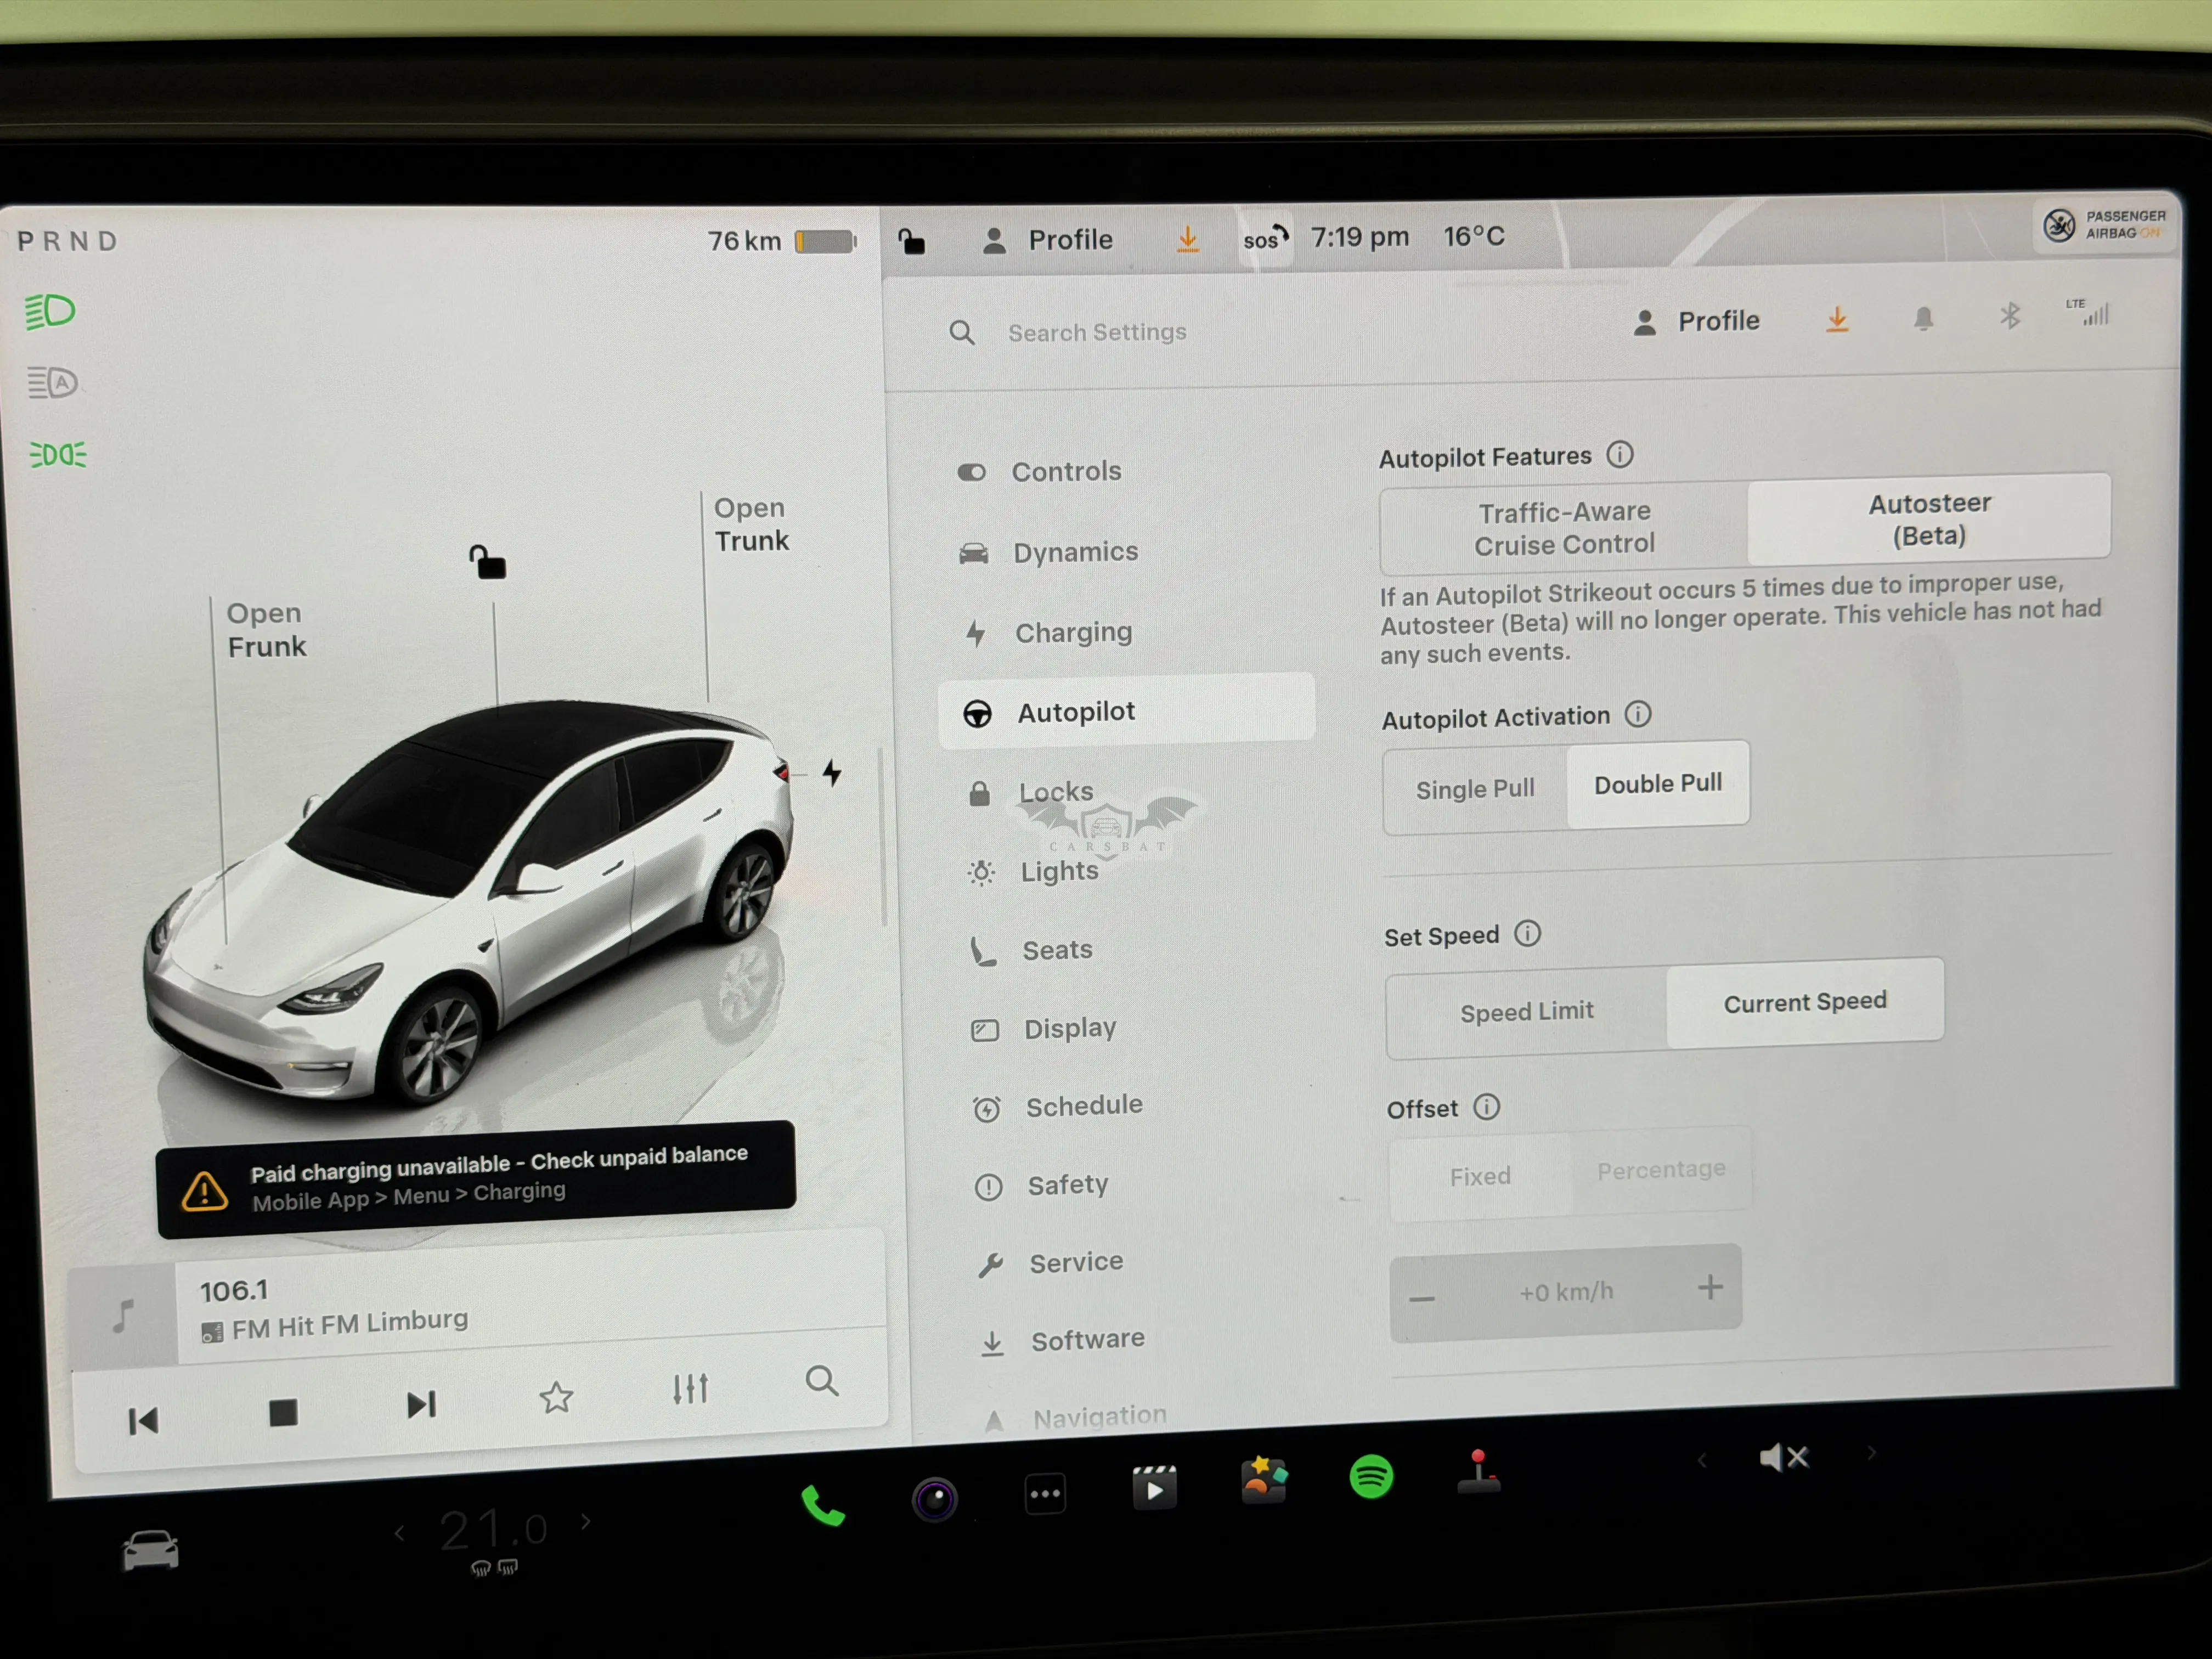Screen dimensions: 2212x1659
Task: Decrease speed offset with minus
Action: pyautogui.click(x=1422, y=1298)
